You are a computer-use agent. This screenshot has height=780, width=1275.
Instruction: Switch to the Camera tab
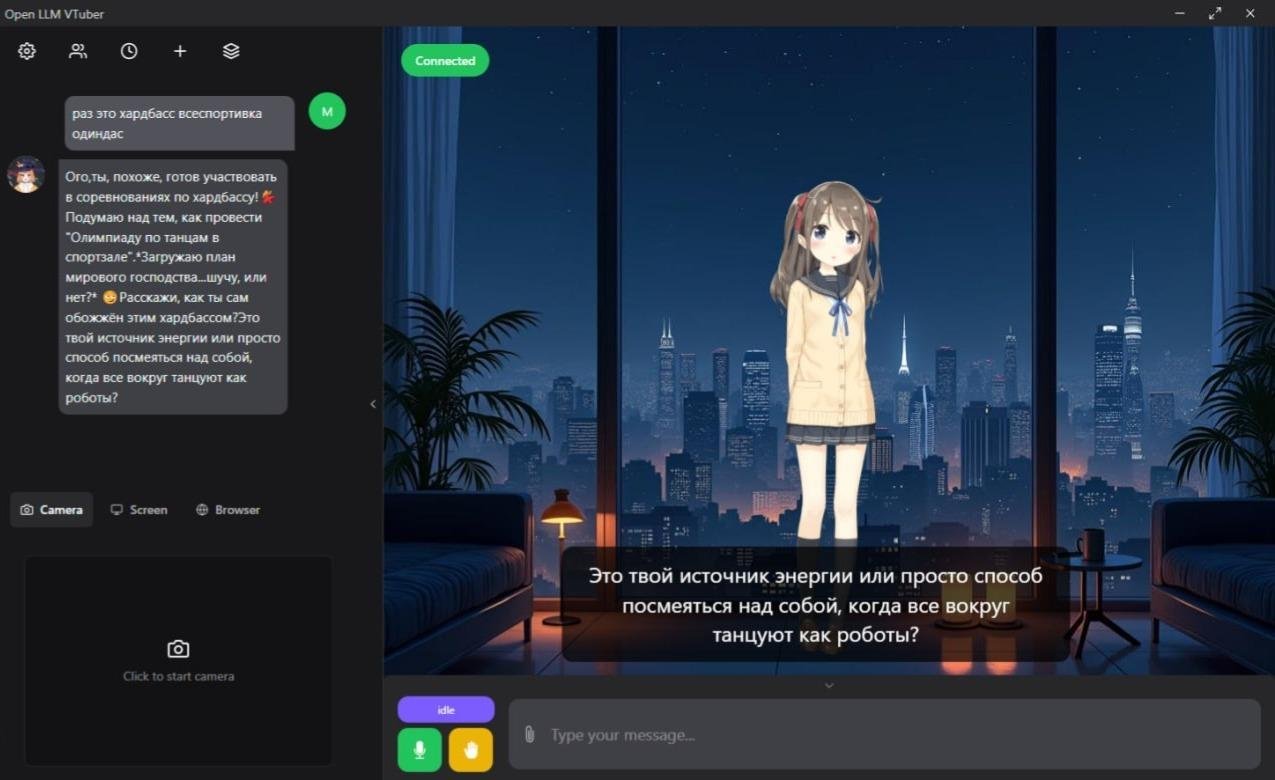52,510
